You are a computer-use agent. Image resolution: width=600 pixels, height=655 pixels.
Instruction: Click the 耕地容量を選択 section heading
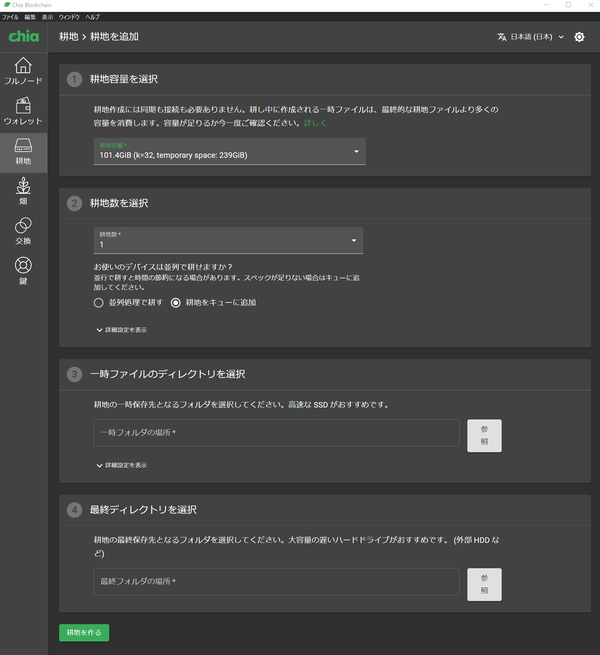(x=124, y=79)
